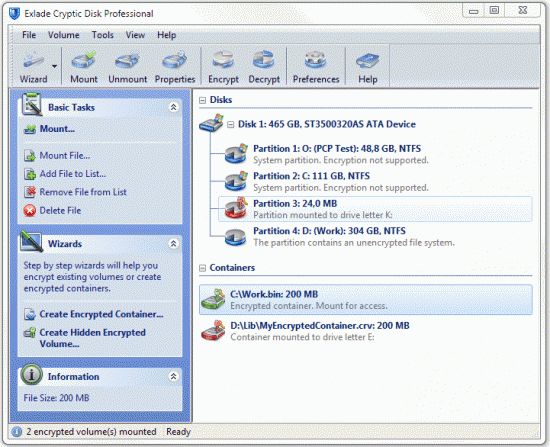Open the View menu

(x=135, y=35)
